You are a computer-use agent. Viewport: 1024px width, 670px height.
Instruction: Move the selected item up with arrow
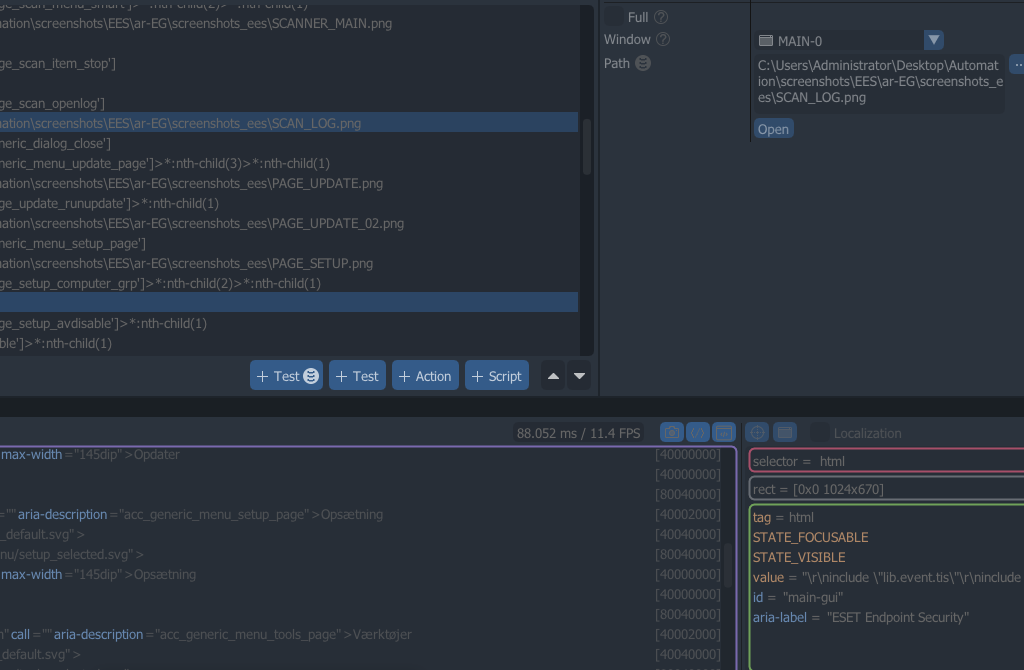[553, 376]
